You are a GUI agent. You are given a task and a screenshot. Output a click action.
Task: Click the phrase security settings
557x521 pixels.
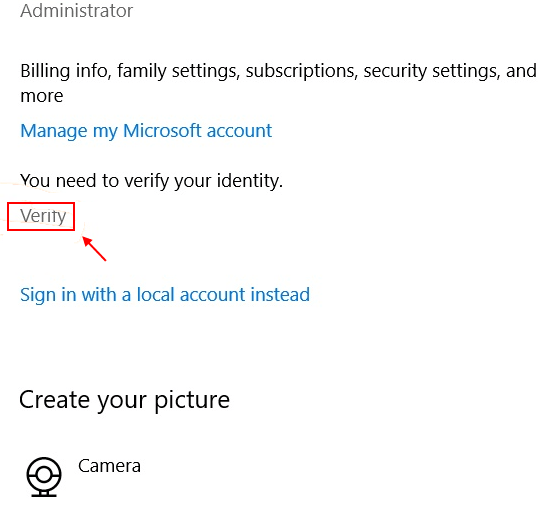click(x=432, y=71)
